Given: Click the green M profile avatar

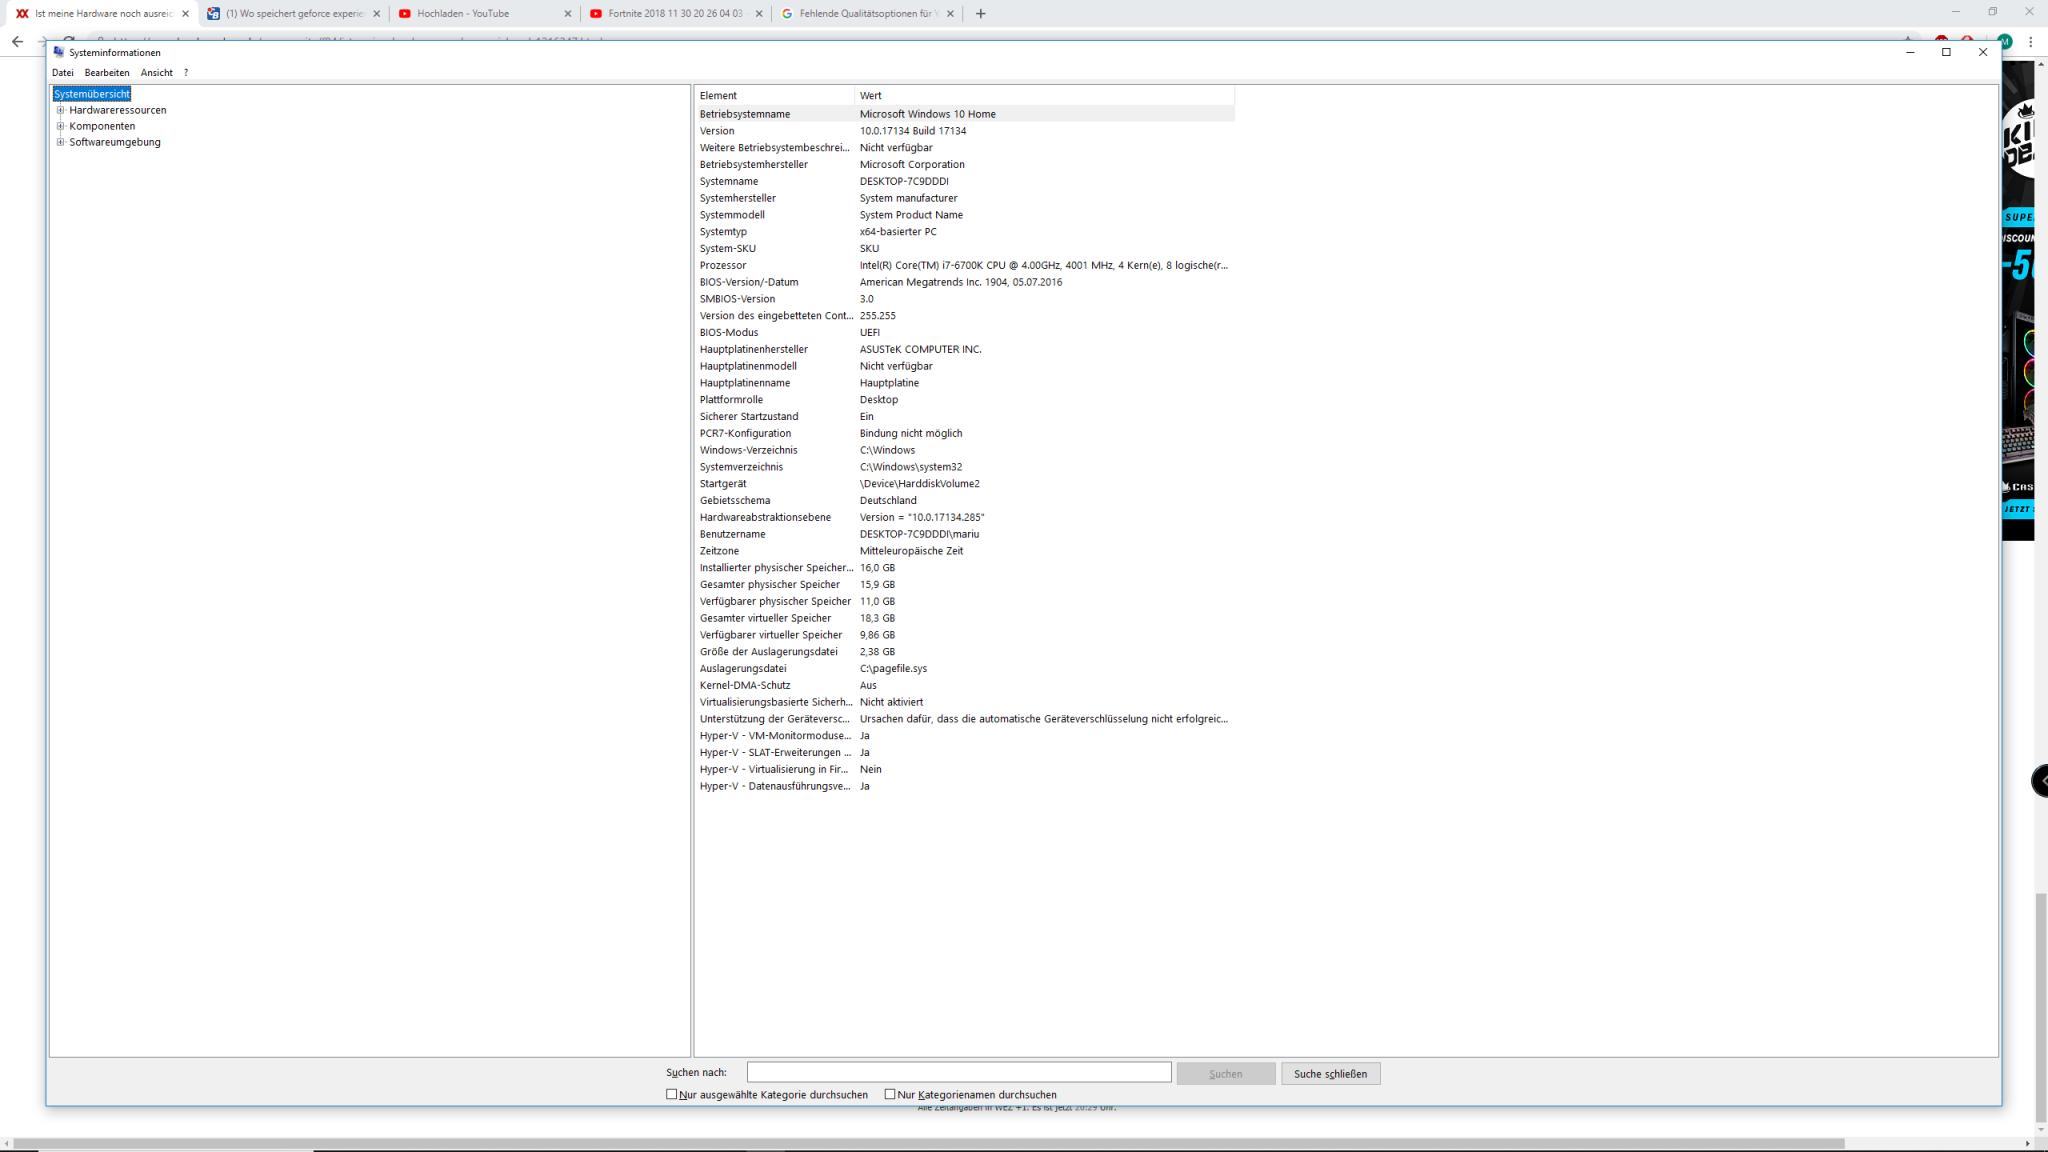Looking at the screenshot, I should tap(2004, 42).
